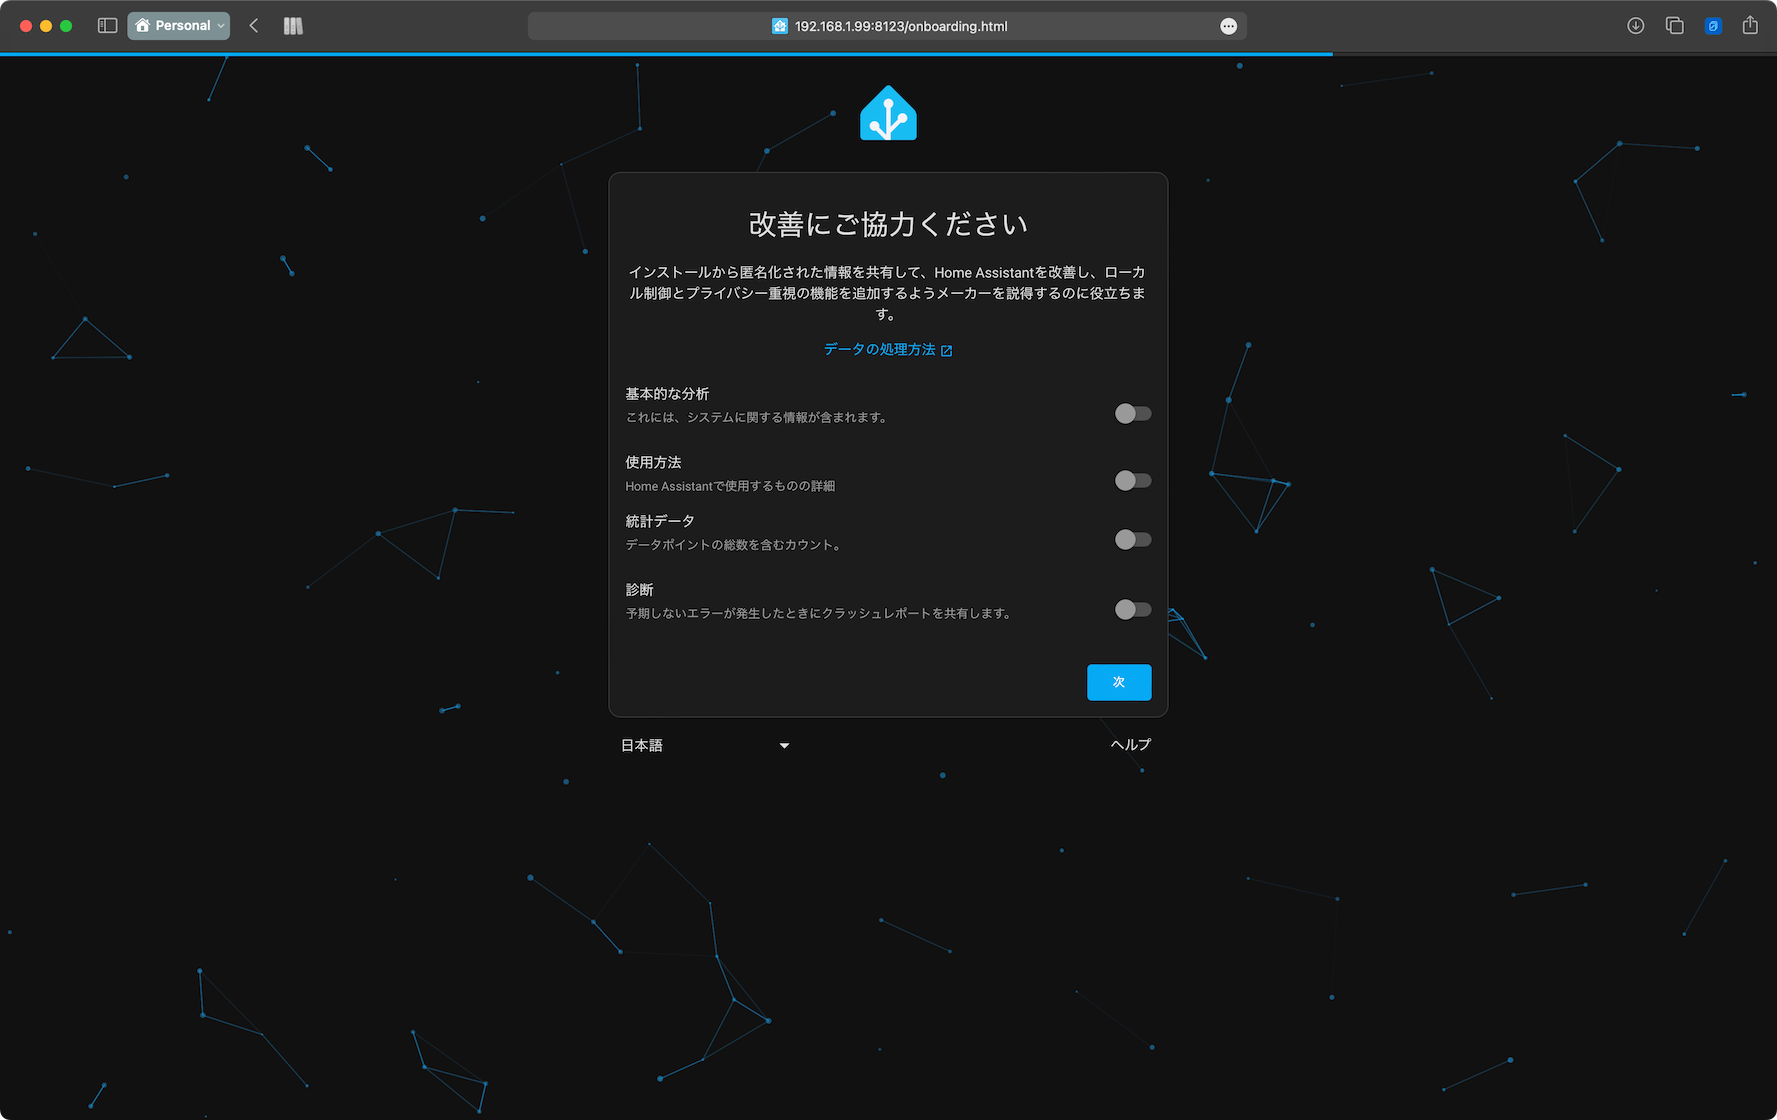Go back to previous page
The height and width of the screenshot is (1120, 1777).
[x=254, y=26]
